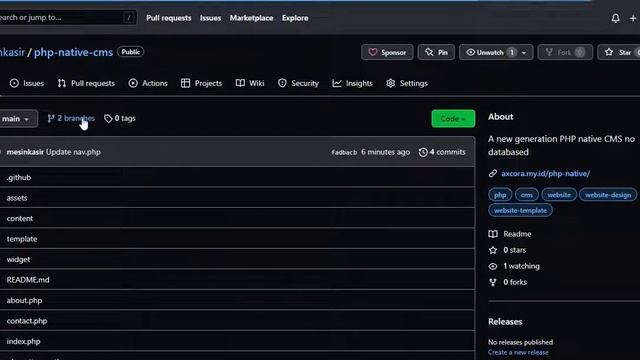Click the website-design topic tag
The height and width of the screenshot is (360, 640).
[x=608, y=195]
